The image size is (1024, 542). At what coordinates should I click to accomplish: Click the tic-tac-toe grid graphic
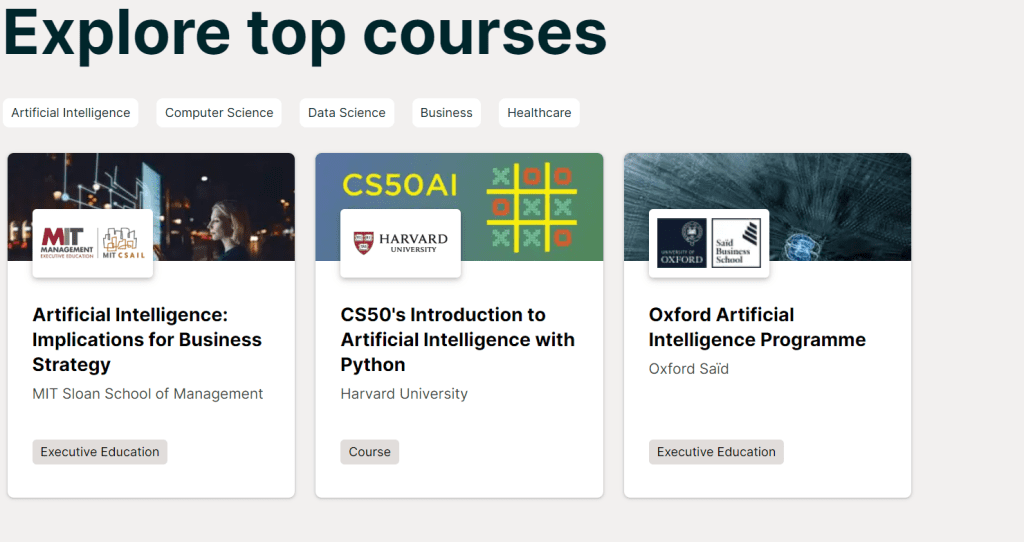[530, 207]
